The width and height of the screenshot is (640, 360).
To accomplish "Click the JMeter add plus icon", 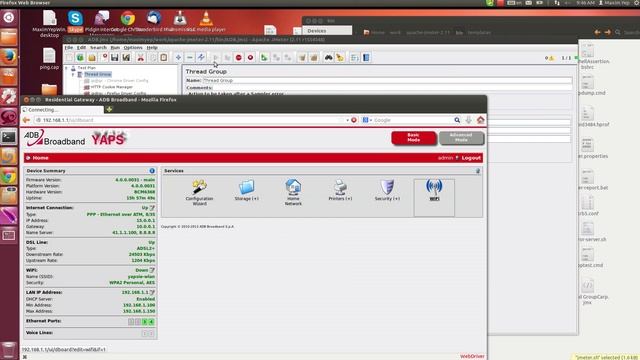I will tap(178, 58).
